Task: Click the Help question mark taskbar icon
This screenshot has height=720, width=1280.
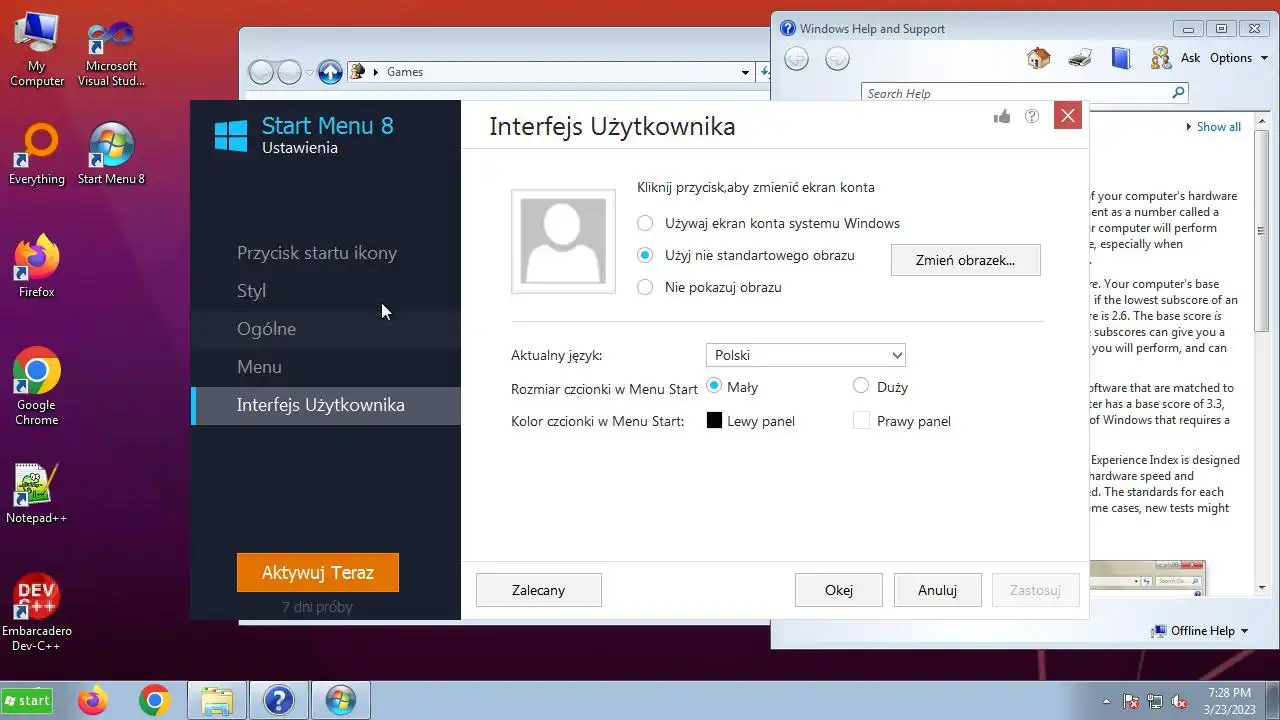Action: [x=278, y=700]
